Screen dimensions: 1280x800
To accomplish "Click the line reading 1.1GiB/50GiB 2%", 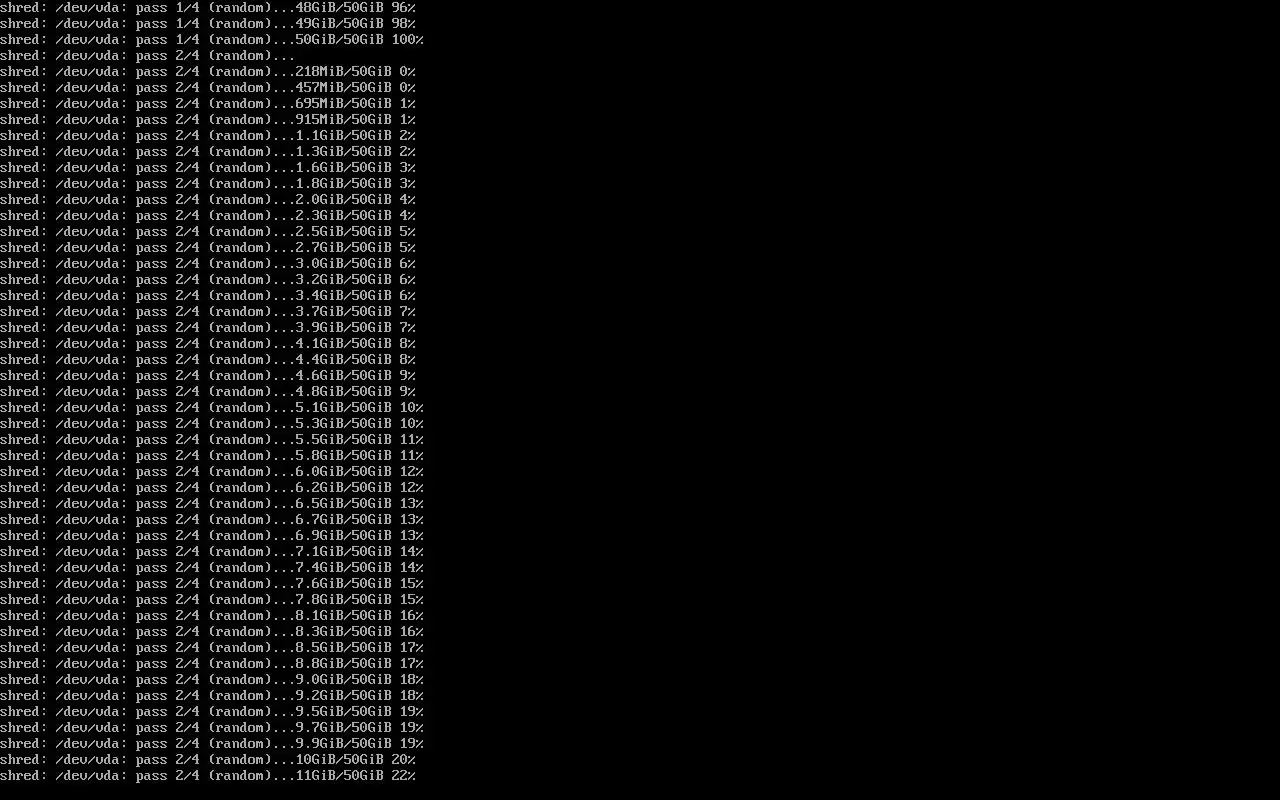I will point(208,136).
